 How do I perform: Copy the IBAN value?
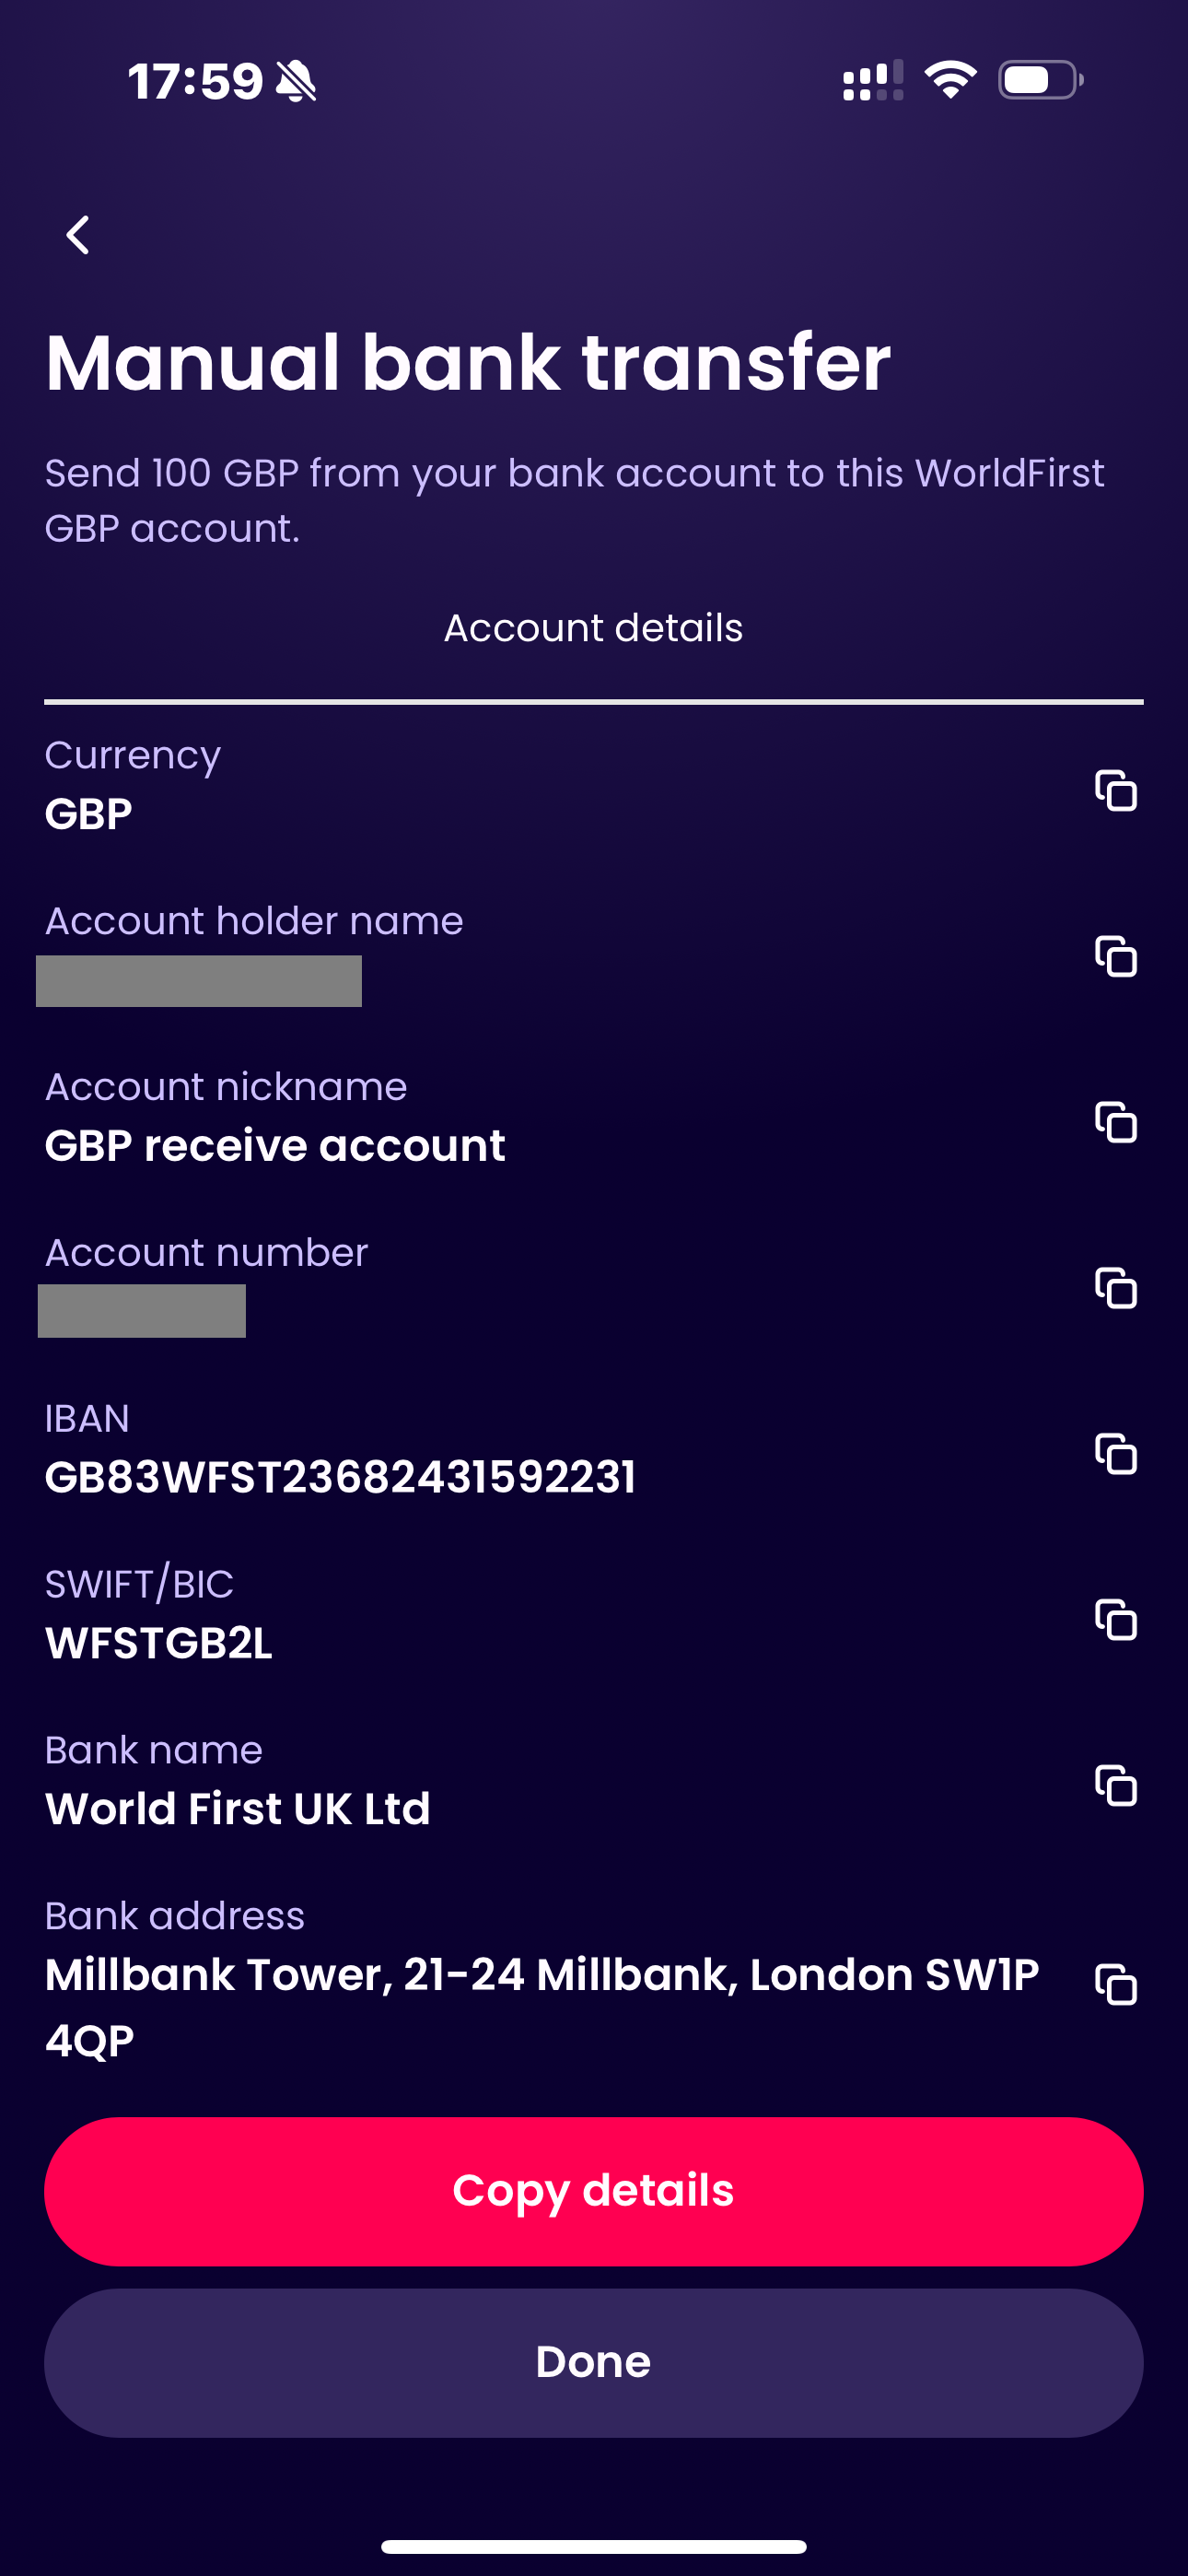tap(1116, 1454)
